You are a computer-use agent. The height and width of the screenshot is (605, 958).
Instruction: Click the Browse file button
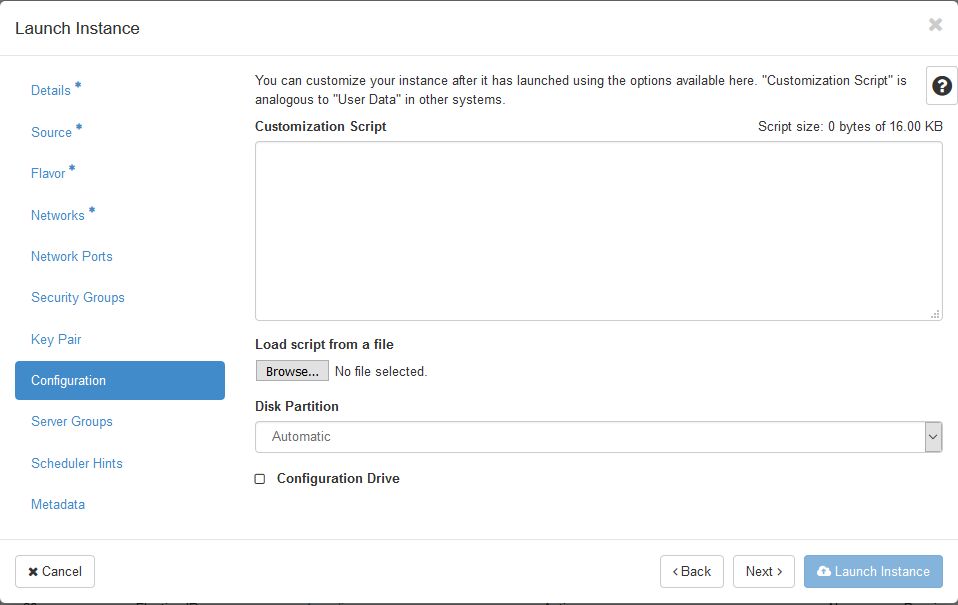tap(292, 371)
